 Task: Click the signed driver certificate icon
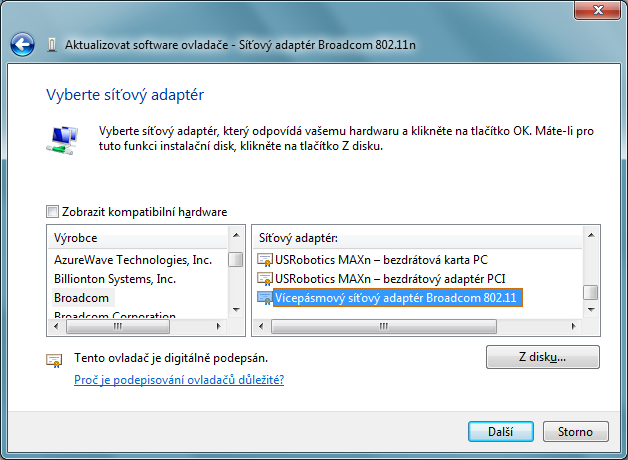[54, 360]
